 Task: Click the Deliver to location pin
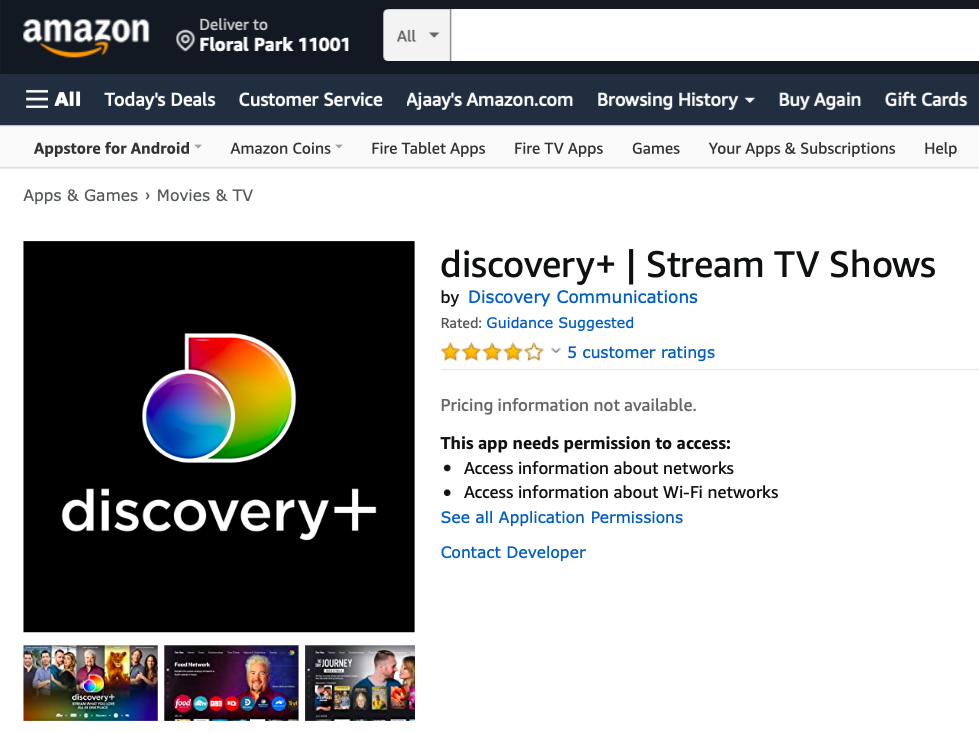pos(185,41)
